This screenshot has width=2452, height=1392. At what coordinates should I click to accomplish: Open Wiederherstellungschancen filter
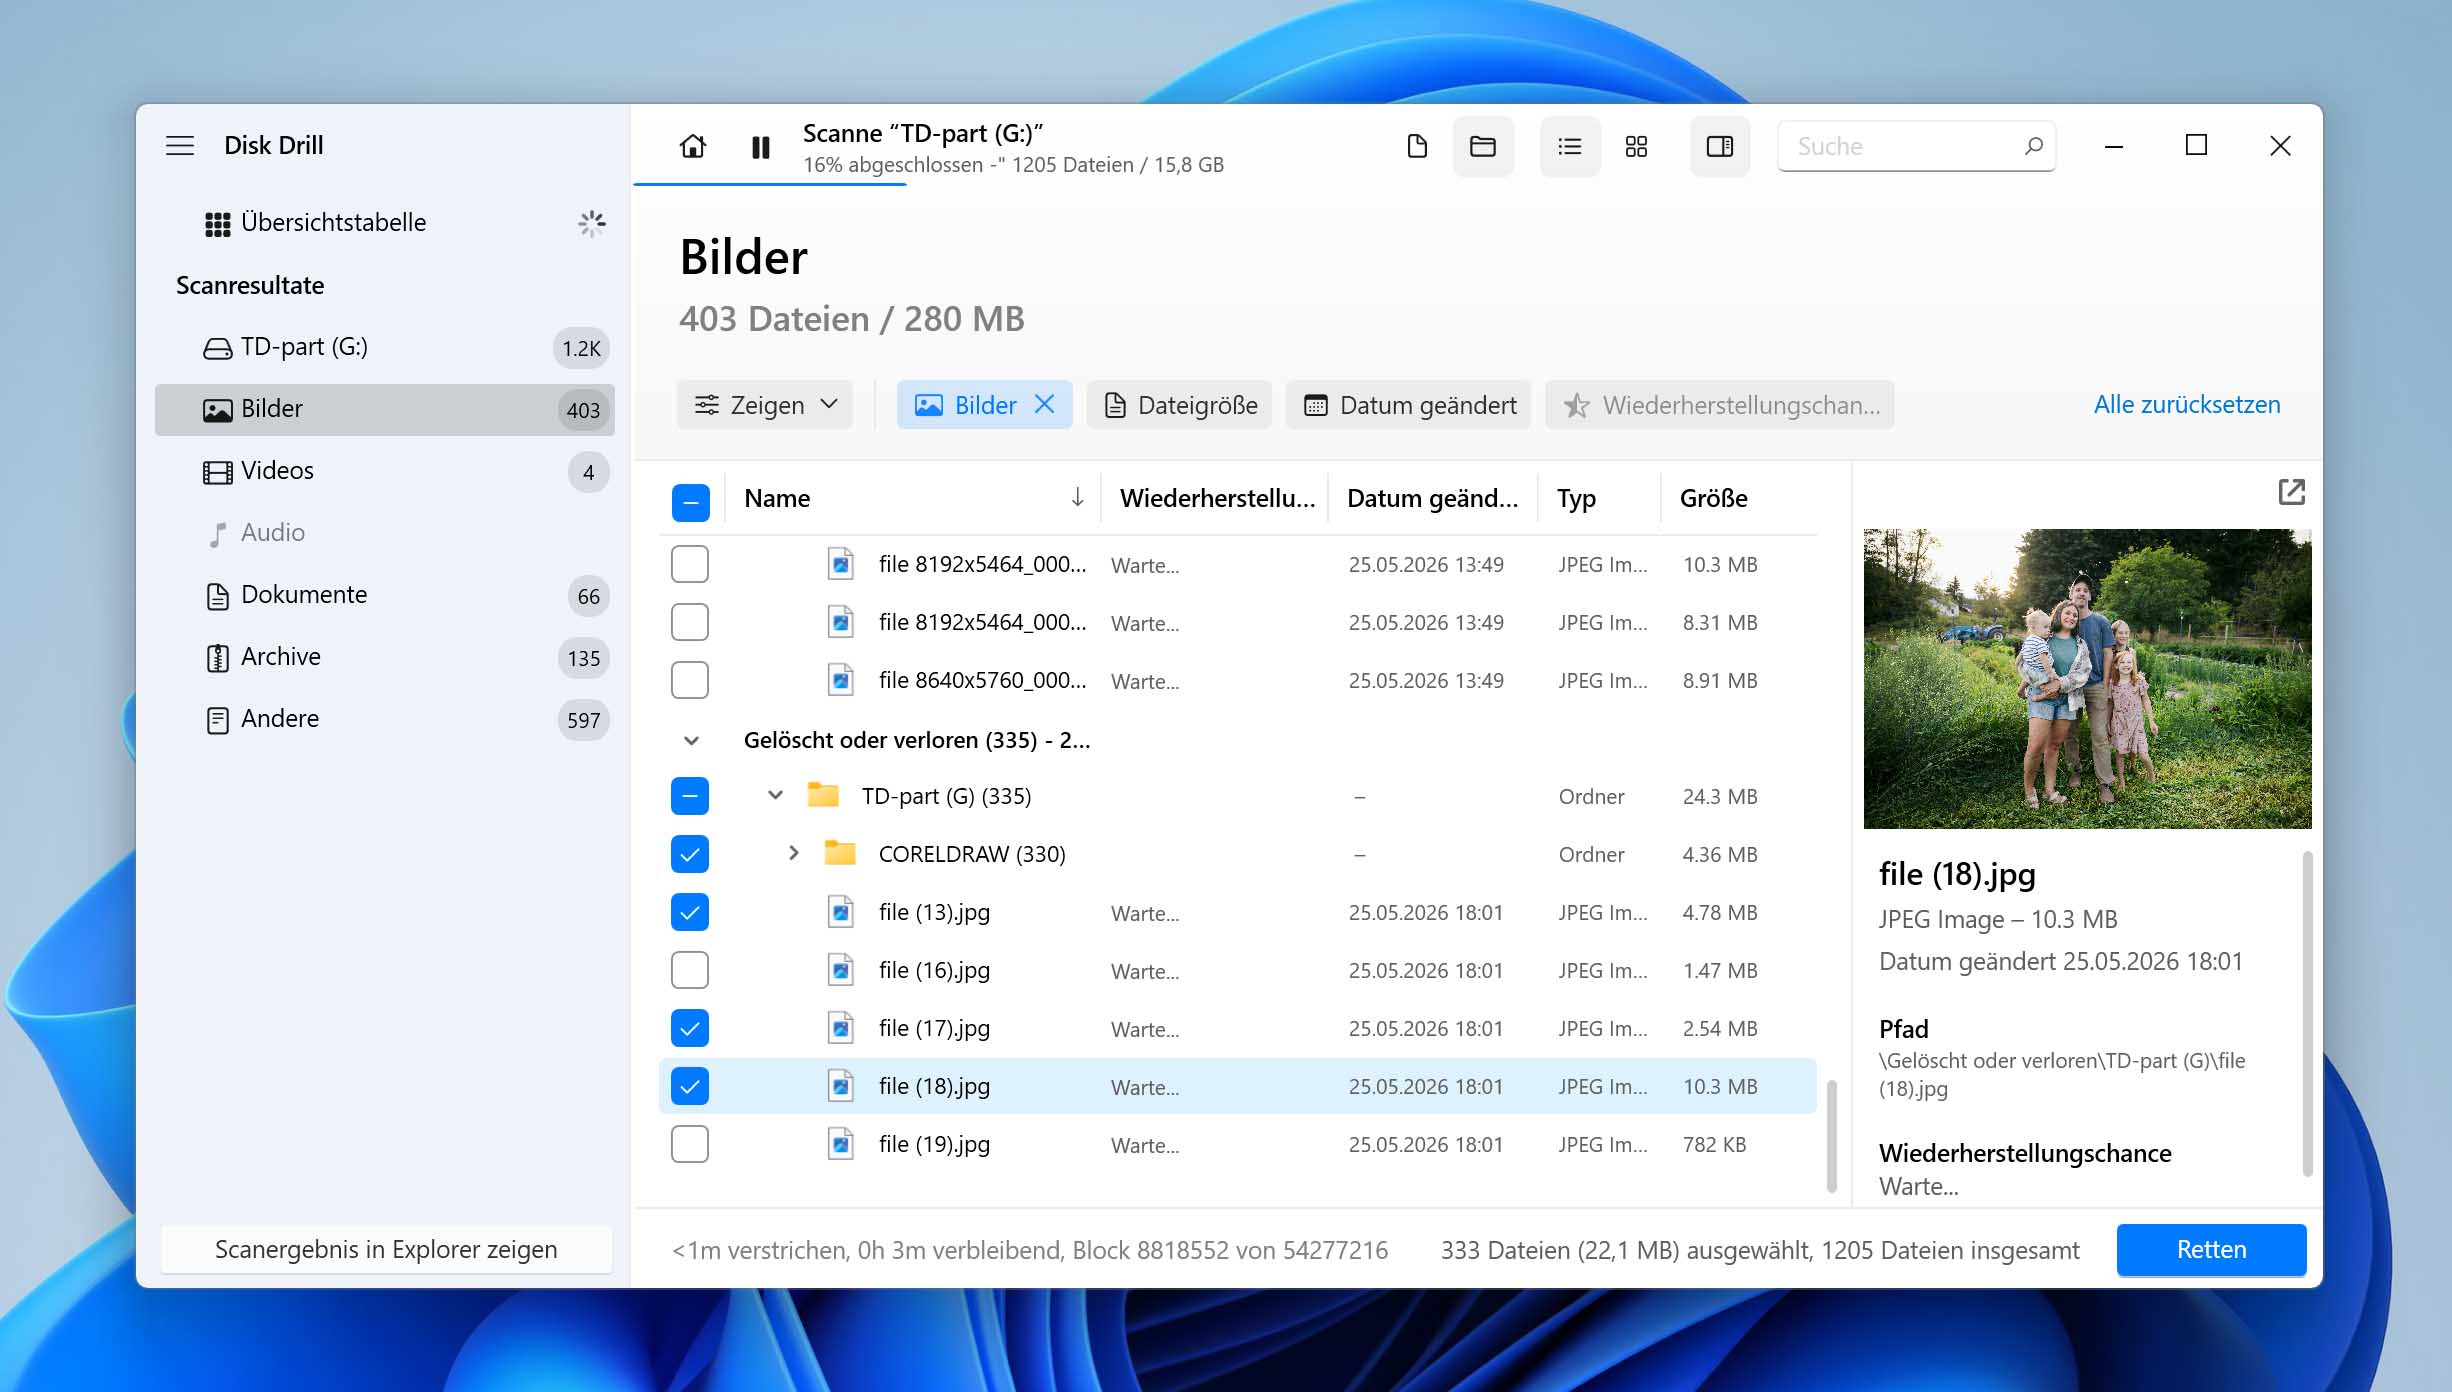[1720, 405]
